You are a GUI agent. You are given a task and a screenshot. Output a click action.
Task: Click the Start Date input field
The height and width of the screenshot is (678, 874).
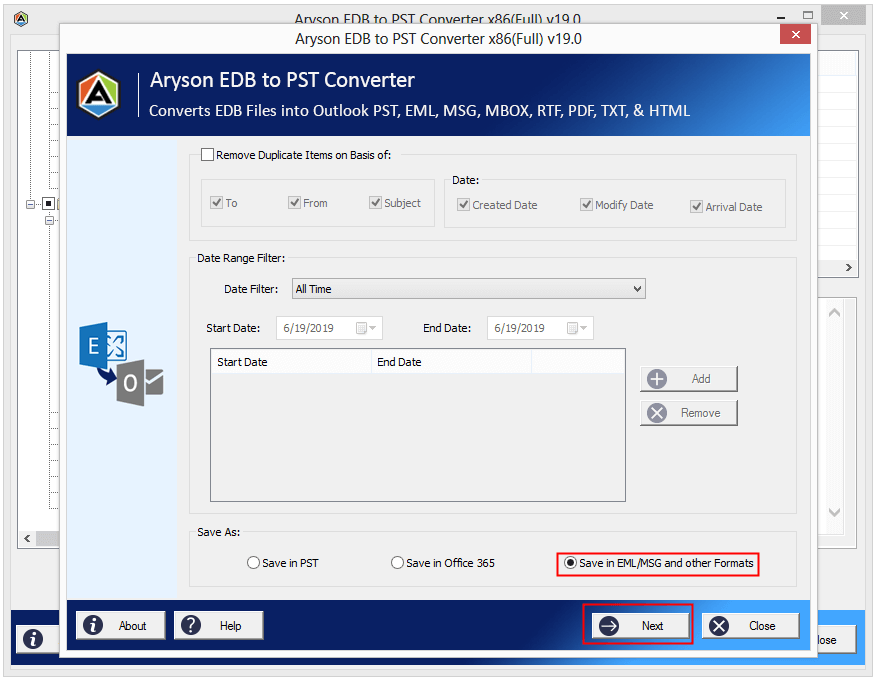329,328
